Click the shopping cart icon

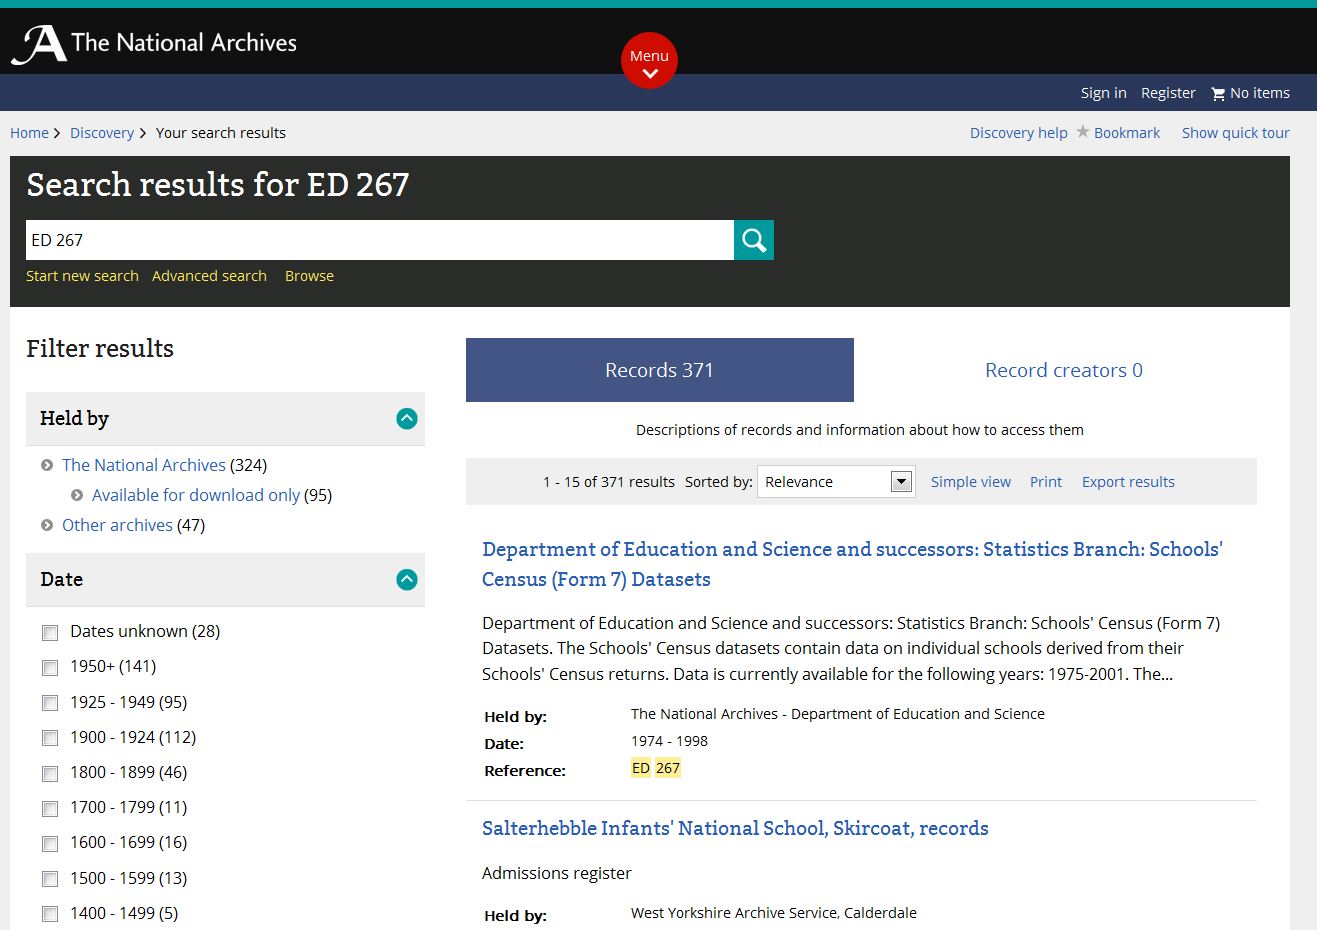(x=1218, y=94)
